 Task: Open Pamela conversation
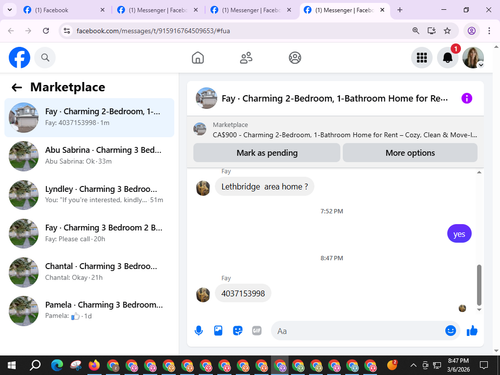[89, 311]
